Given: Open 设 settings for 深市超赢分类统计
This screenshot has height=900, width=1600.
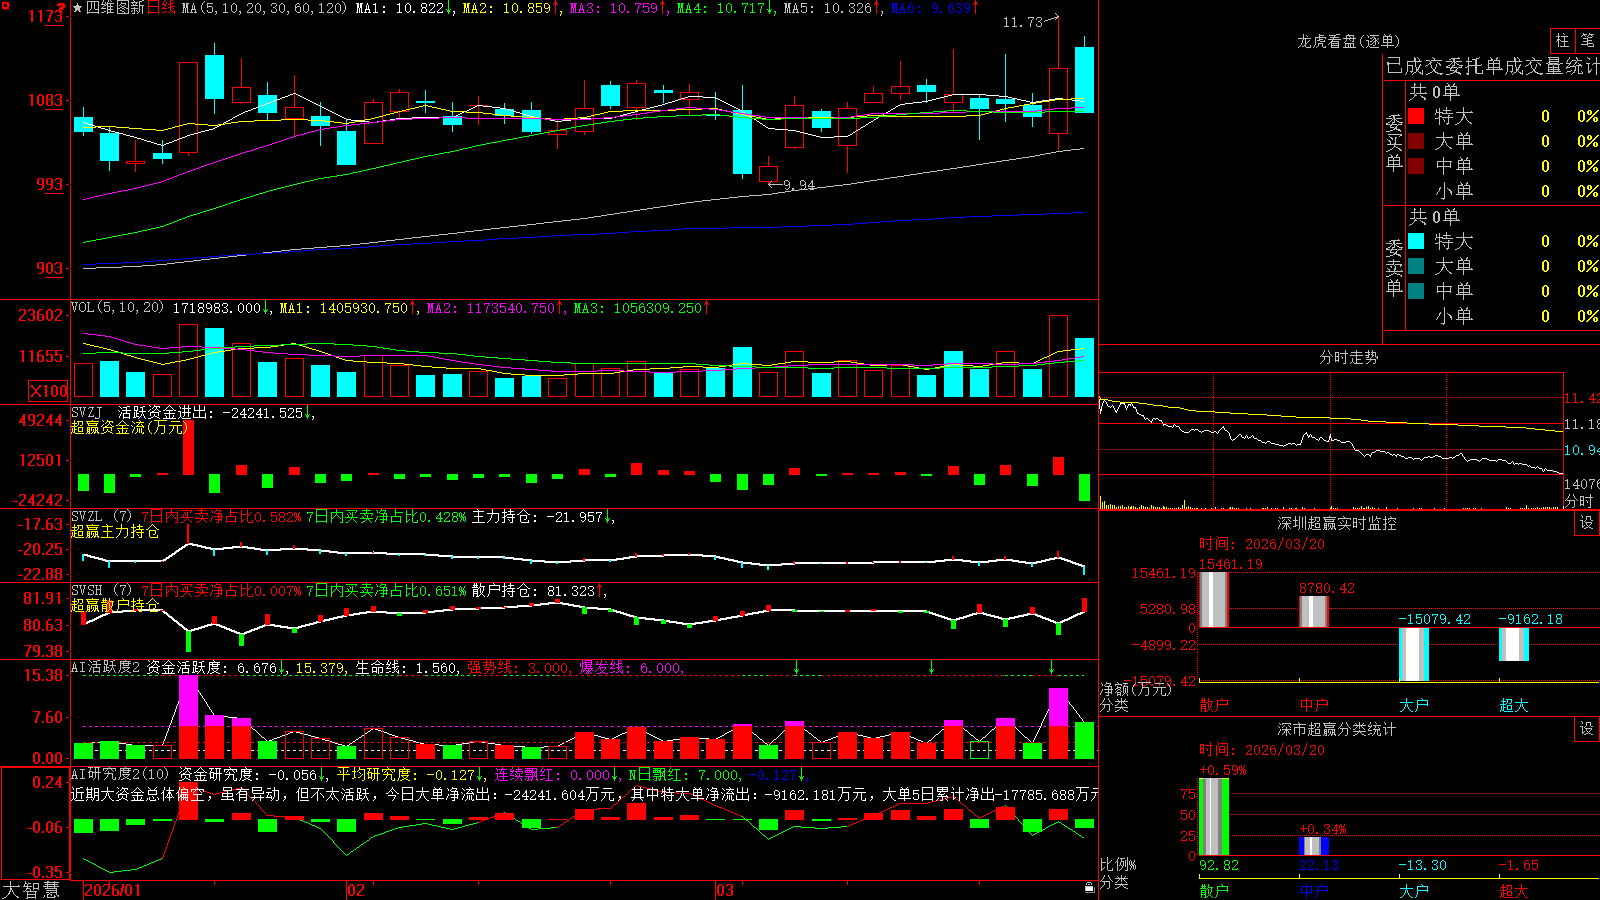Looking at the screenshot, I should [1587, 729].
